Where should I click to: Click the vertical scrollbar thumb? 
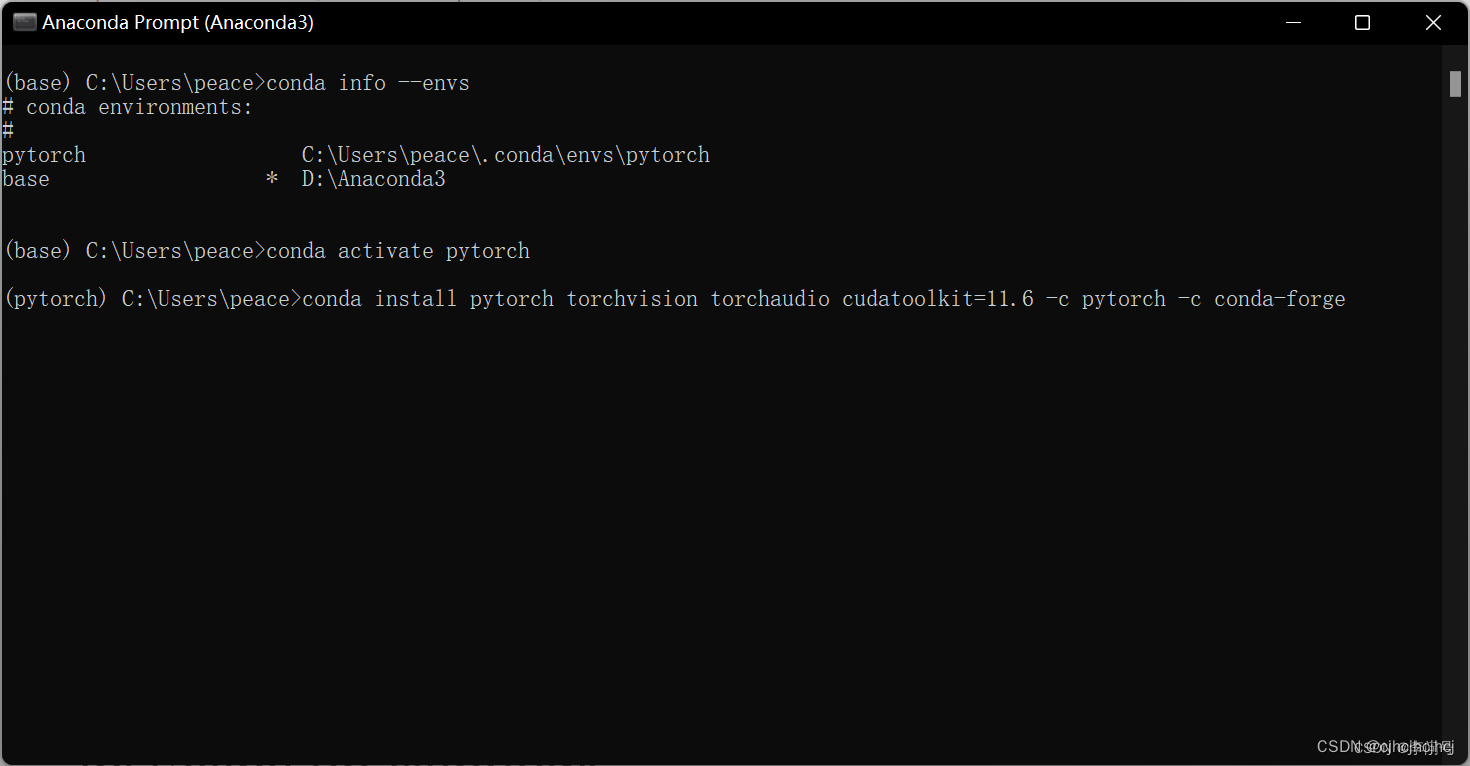tap(1456, 84)
